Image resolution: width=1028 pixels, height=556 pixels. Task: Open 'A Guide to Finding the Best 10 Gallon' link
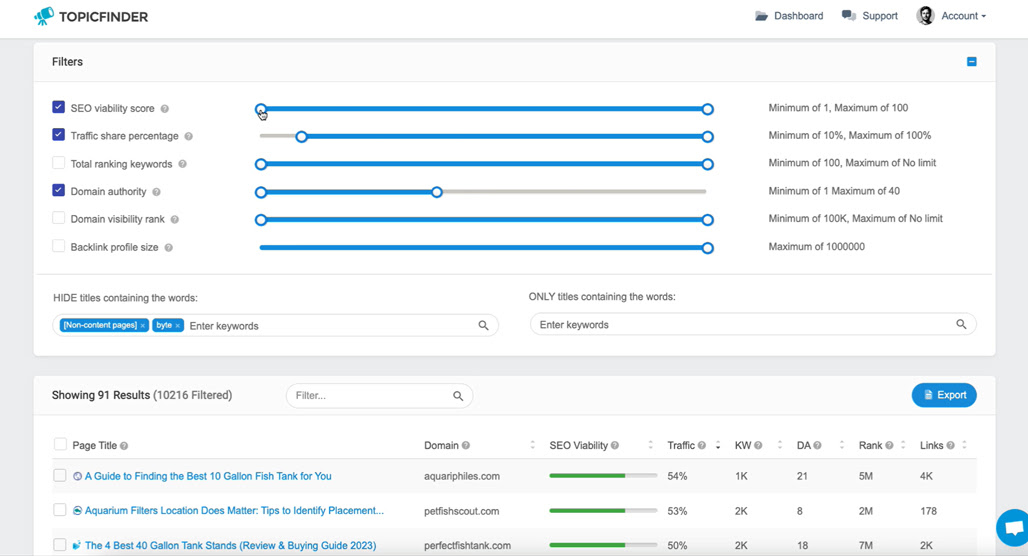[x=208, y=477]
